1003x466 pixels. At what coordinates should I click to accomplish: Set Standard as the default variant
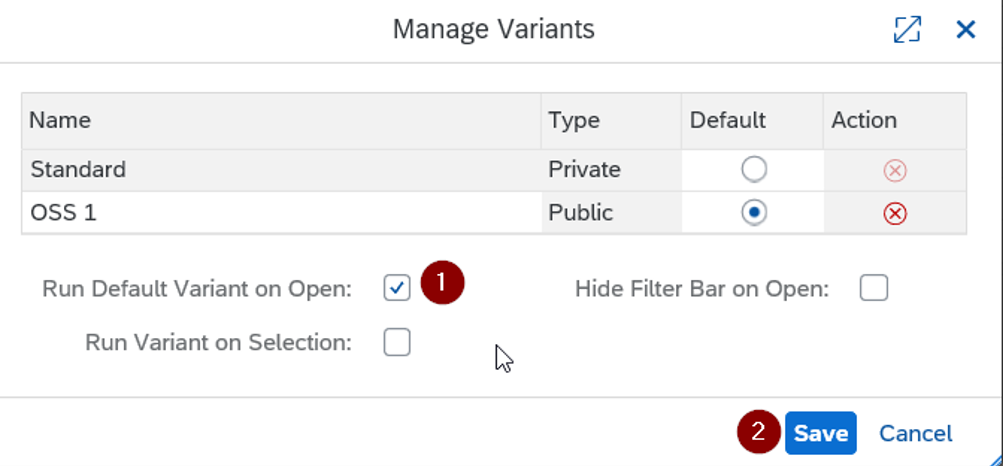[754, 169]
